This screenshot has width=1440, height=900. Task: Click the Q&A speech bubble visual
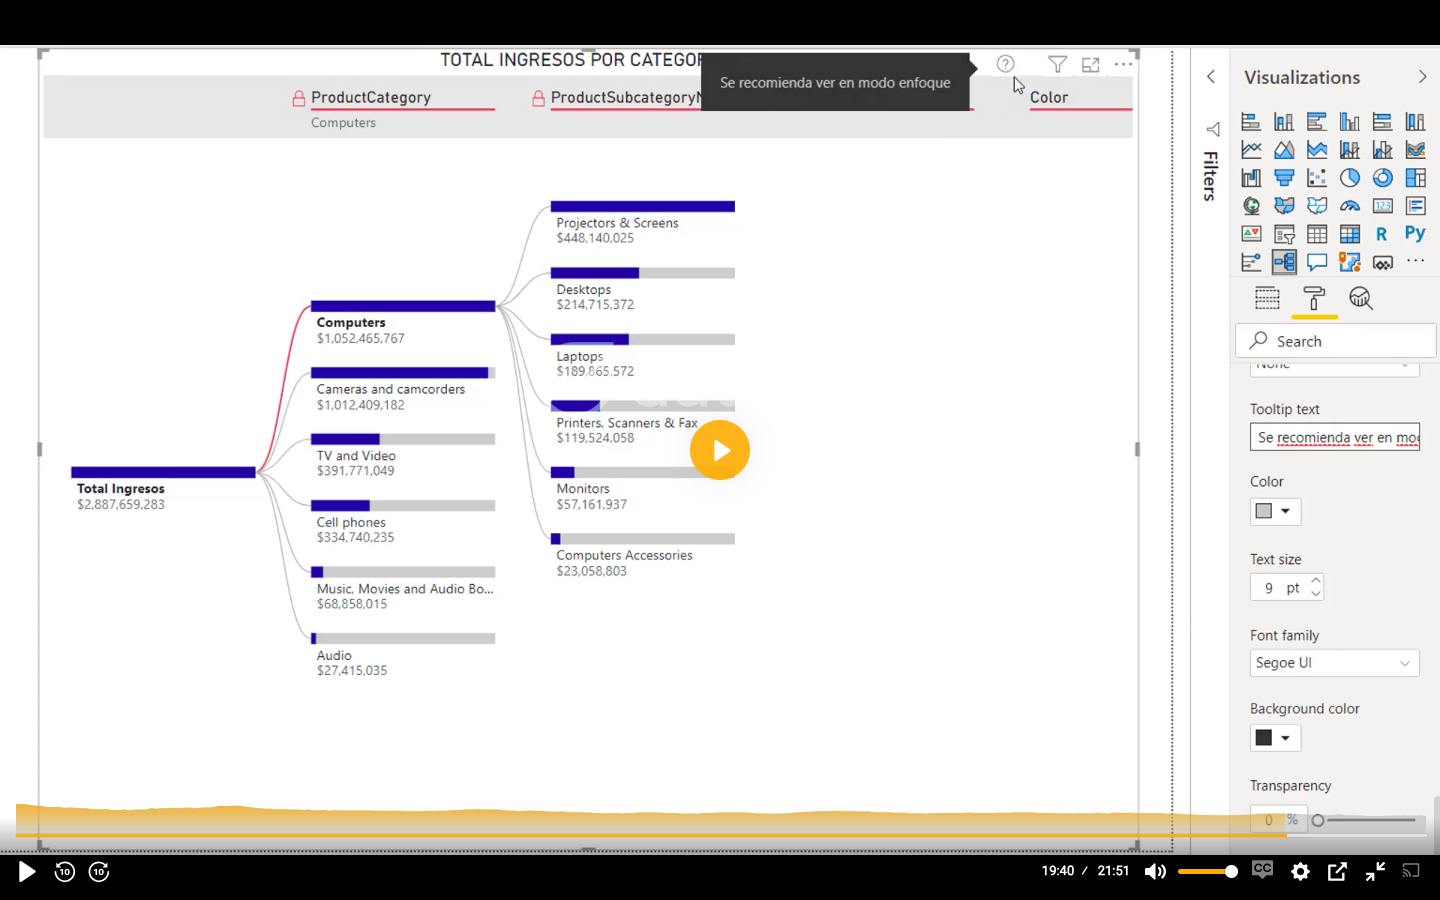(x=1317, y=262)
